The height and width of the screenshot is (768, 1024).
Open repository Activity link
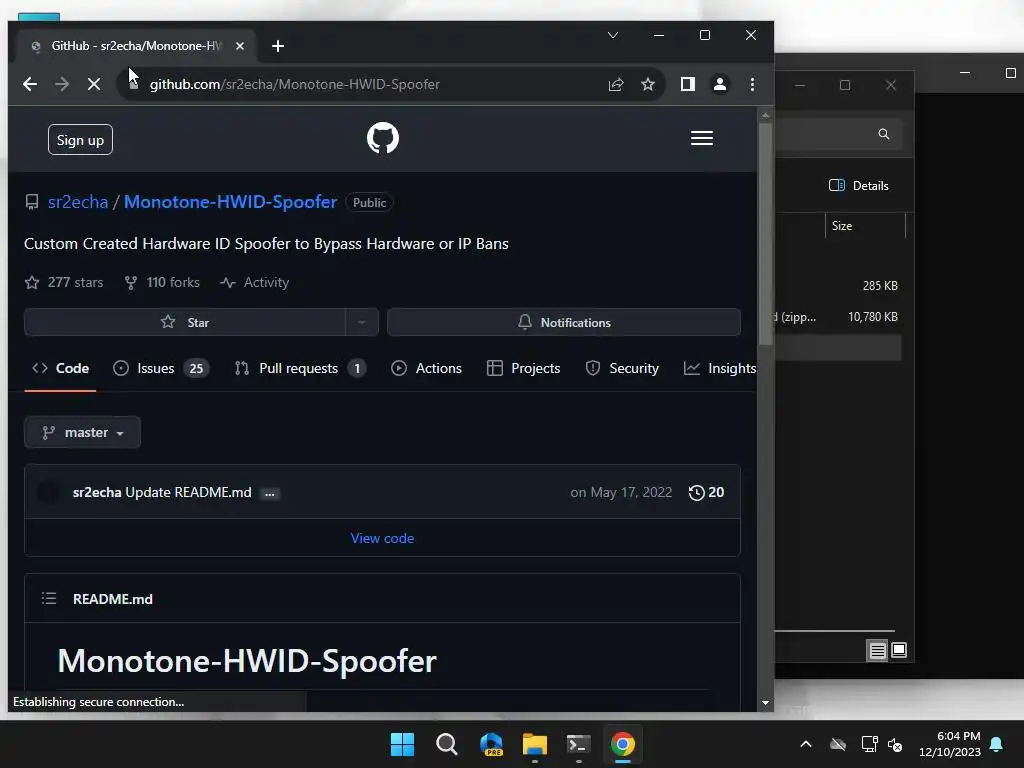255,282
